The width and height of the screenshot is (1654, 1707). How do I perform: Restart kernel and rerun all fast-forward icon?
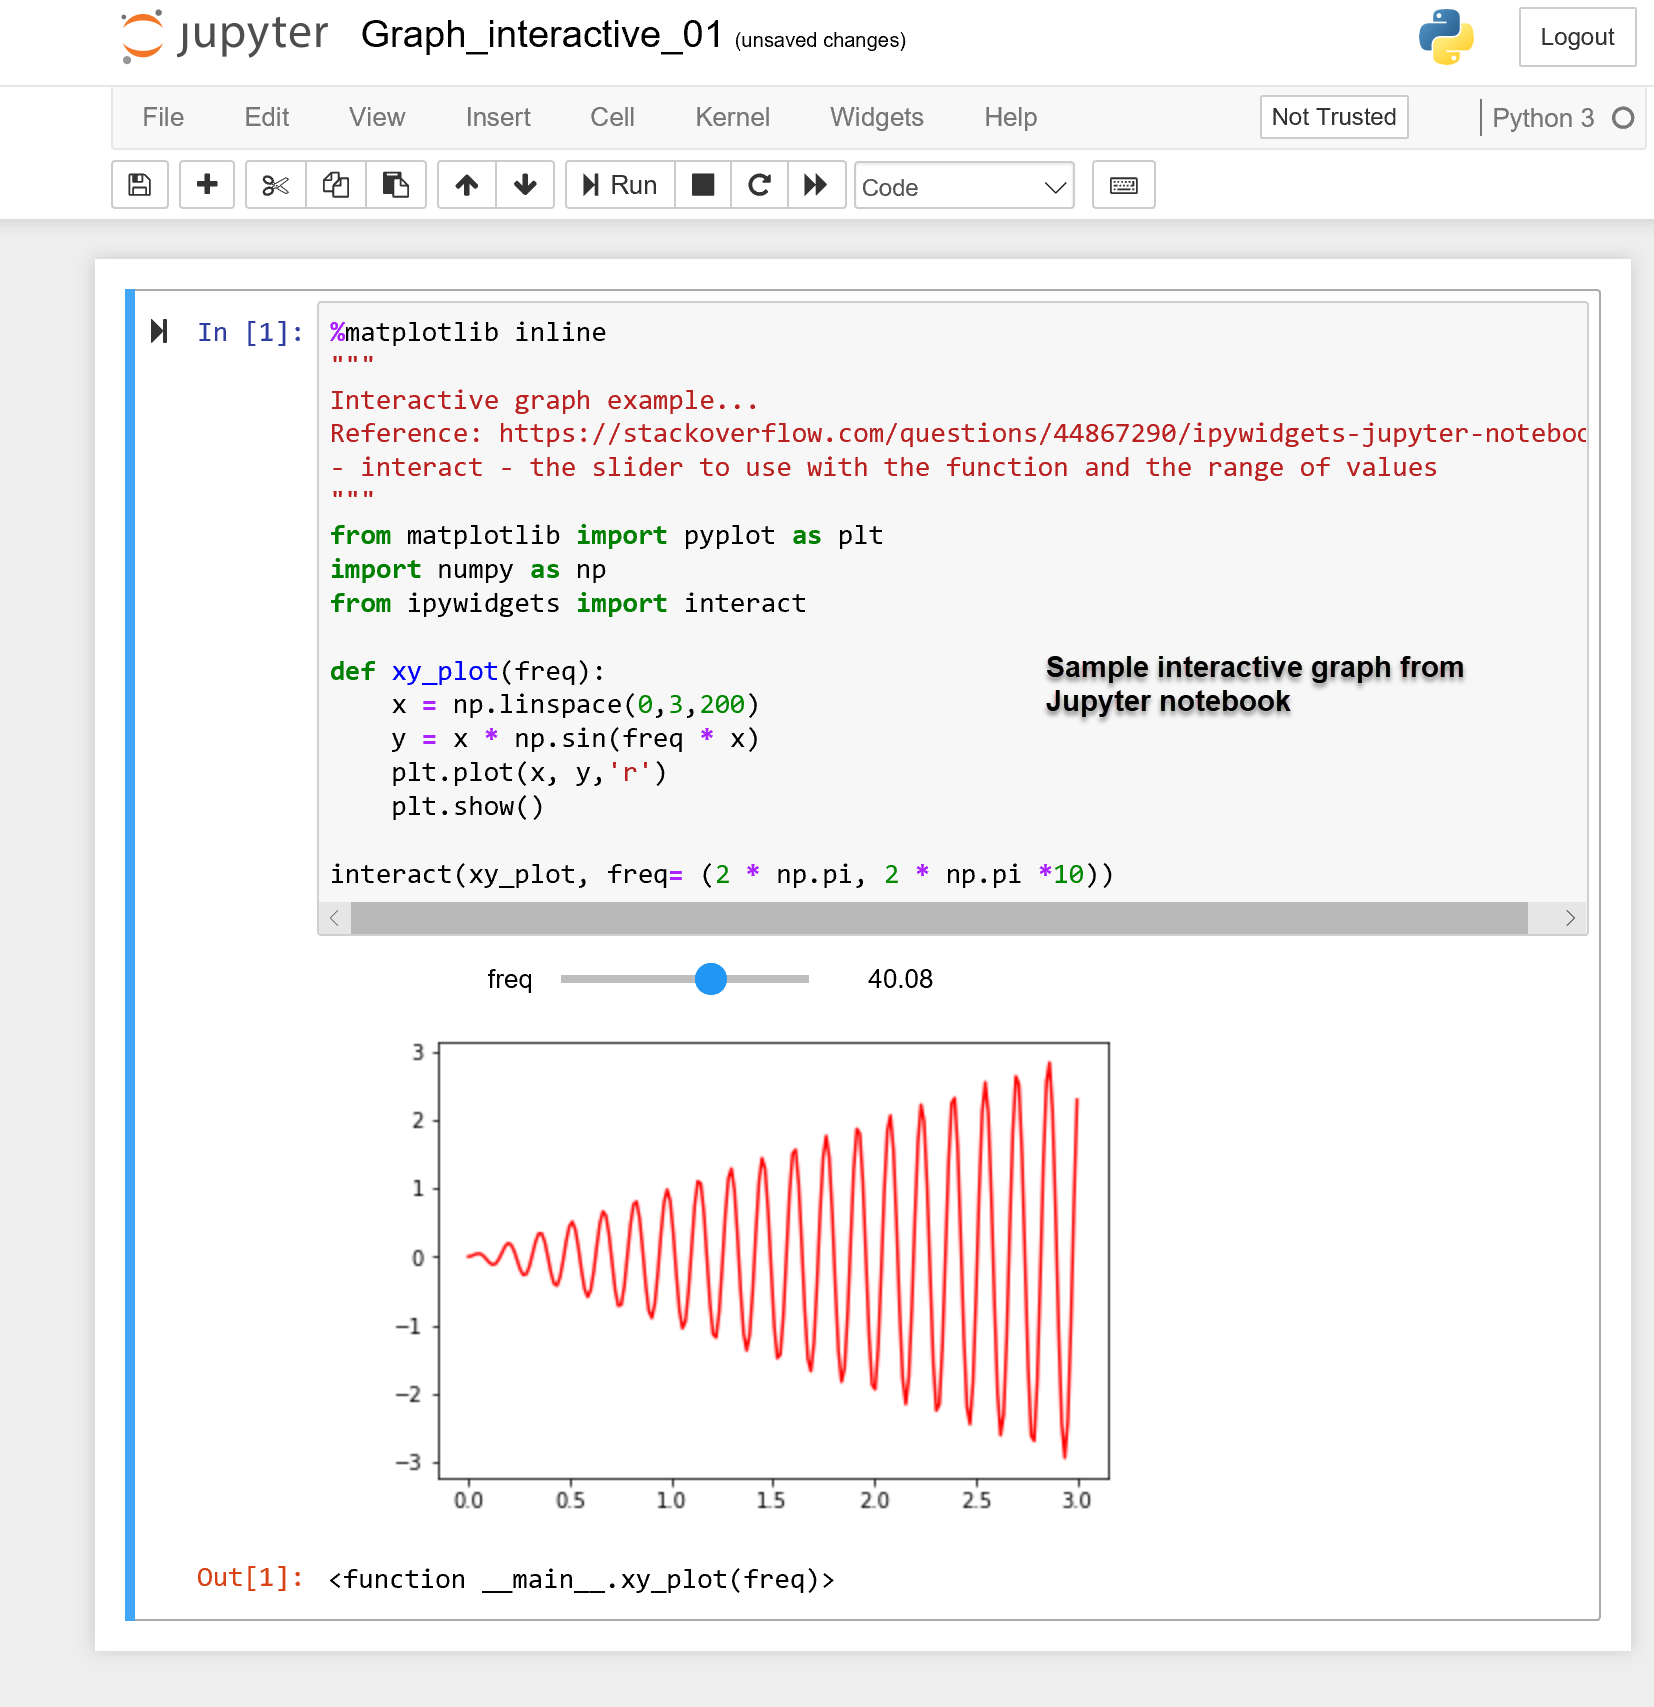coord(816,185)
